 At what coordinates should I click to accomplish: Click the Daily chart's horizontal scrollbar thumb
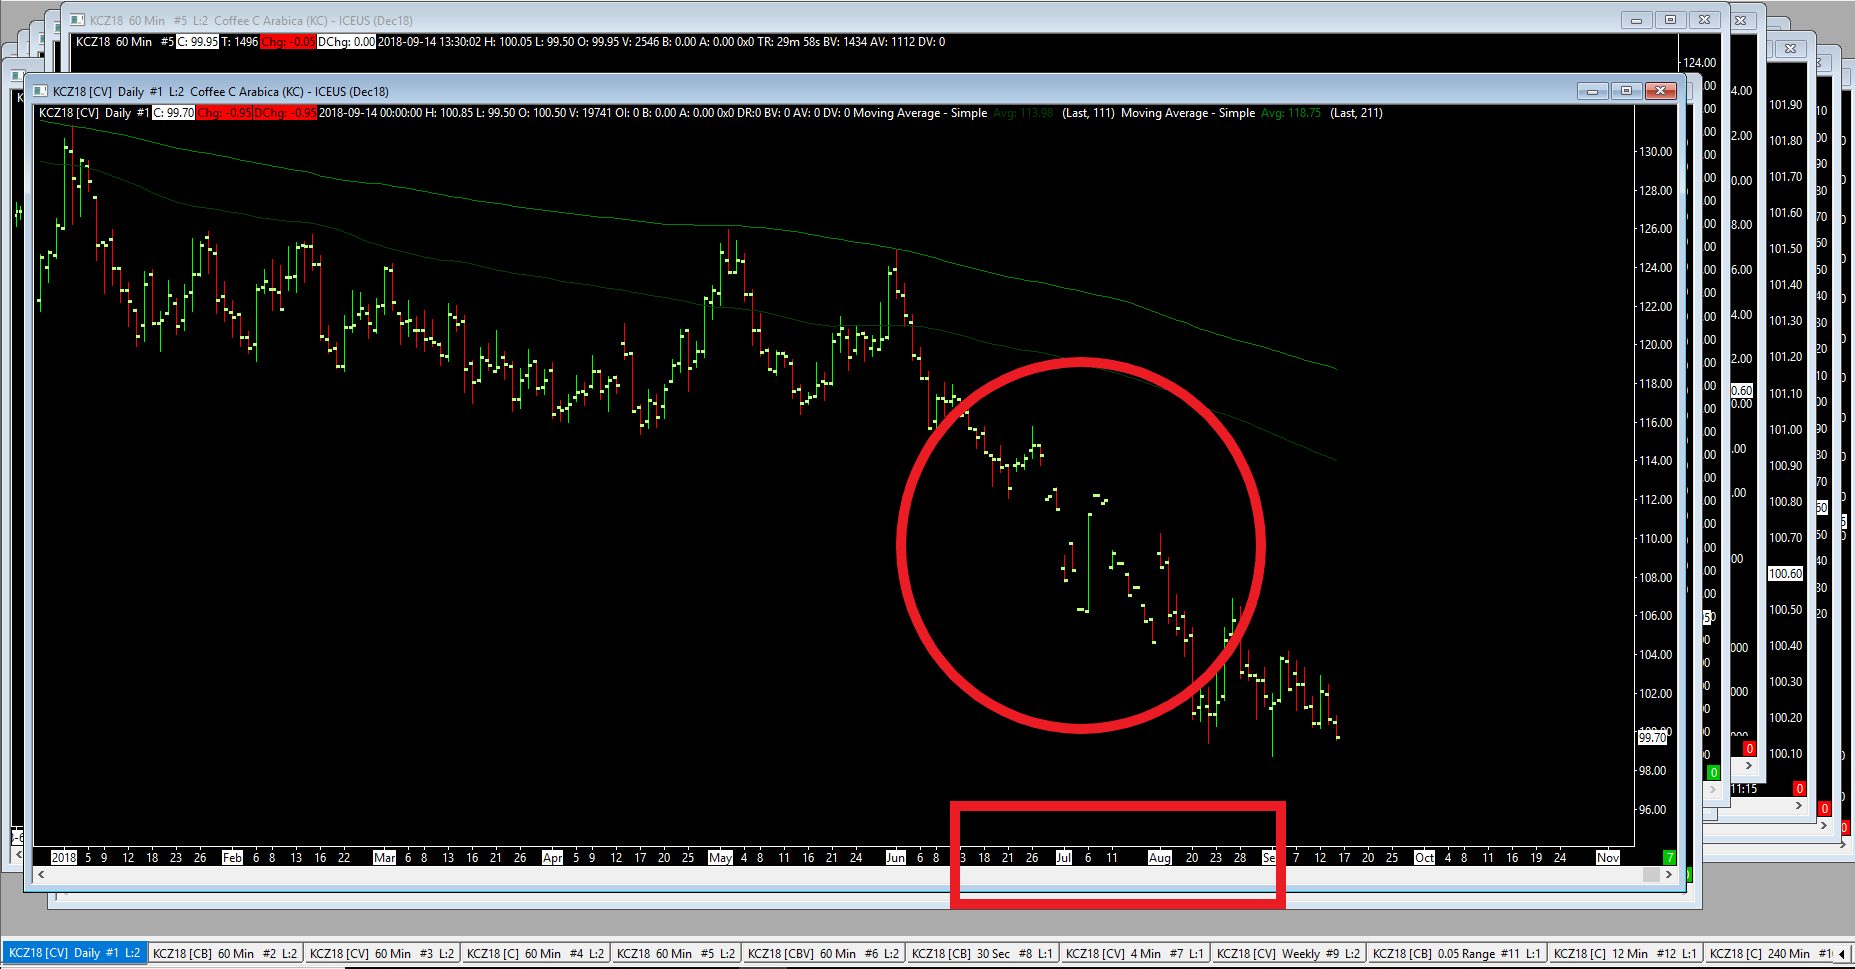(x=1651, y=875)
